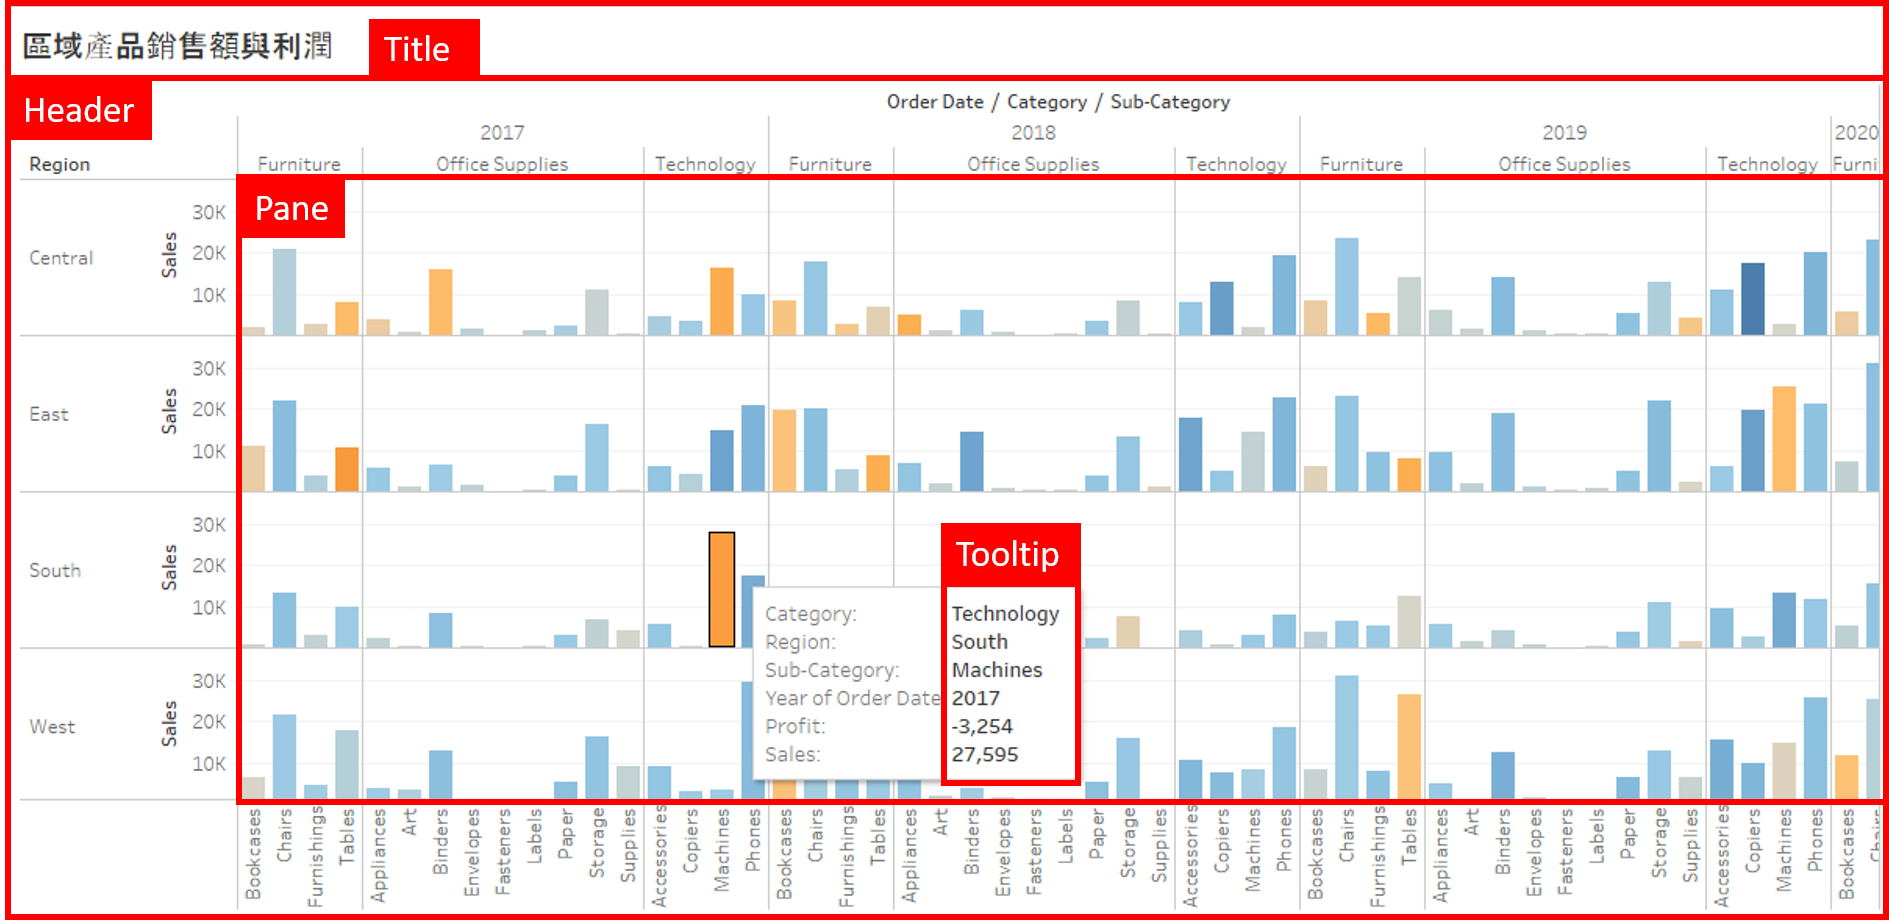
Task: Select Furniture header under 2017
Action: point(299,164)
